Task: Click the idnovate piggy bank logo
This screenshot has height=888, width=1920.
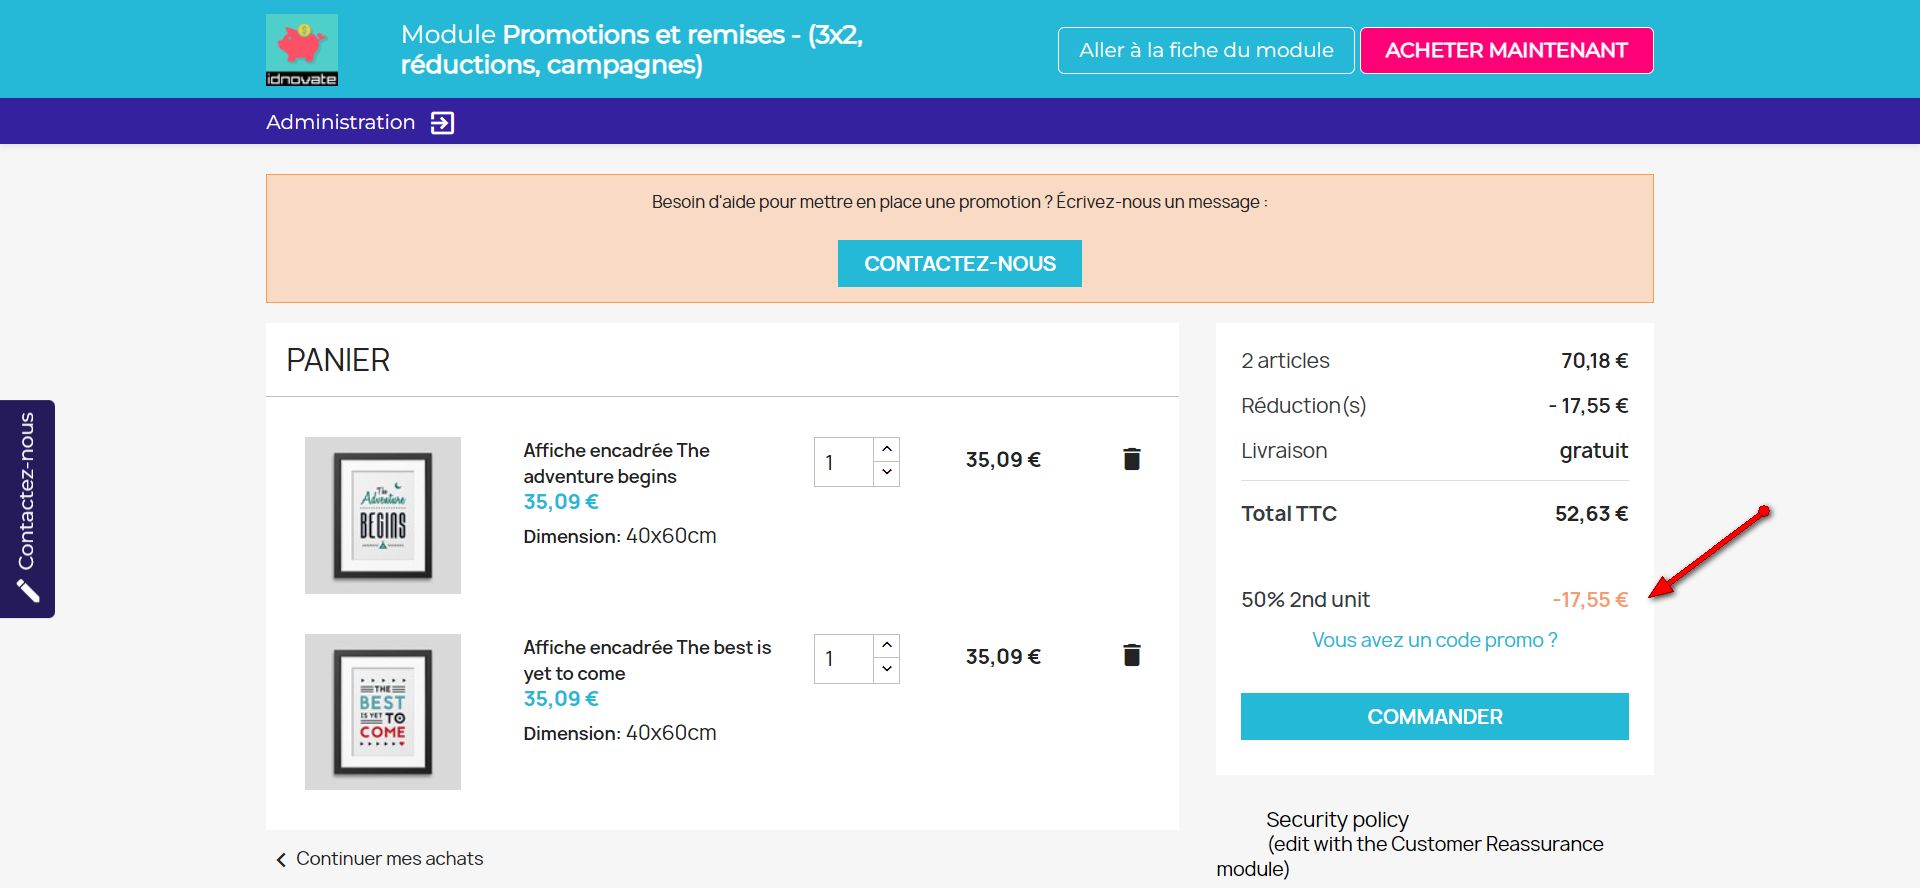Action: (302, 50)
